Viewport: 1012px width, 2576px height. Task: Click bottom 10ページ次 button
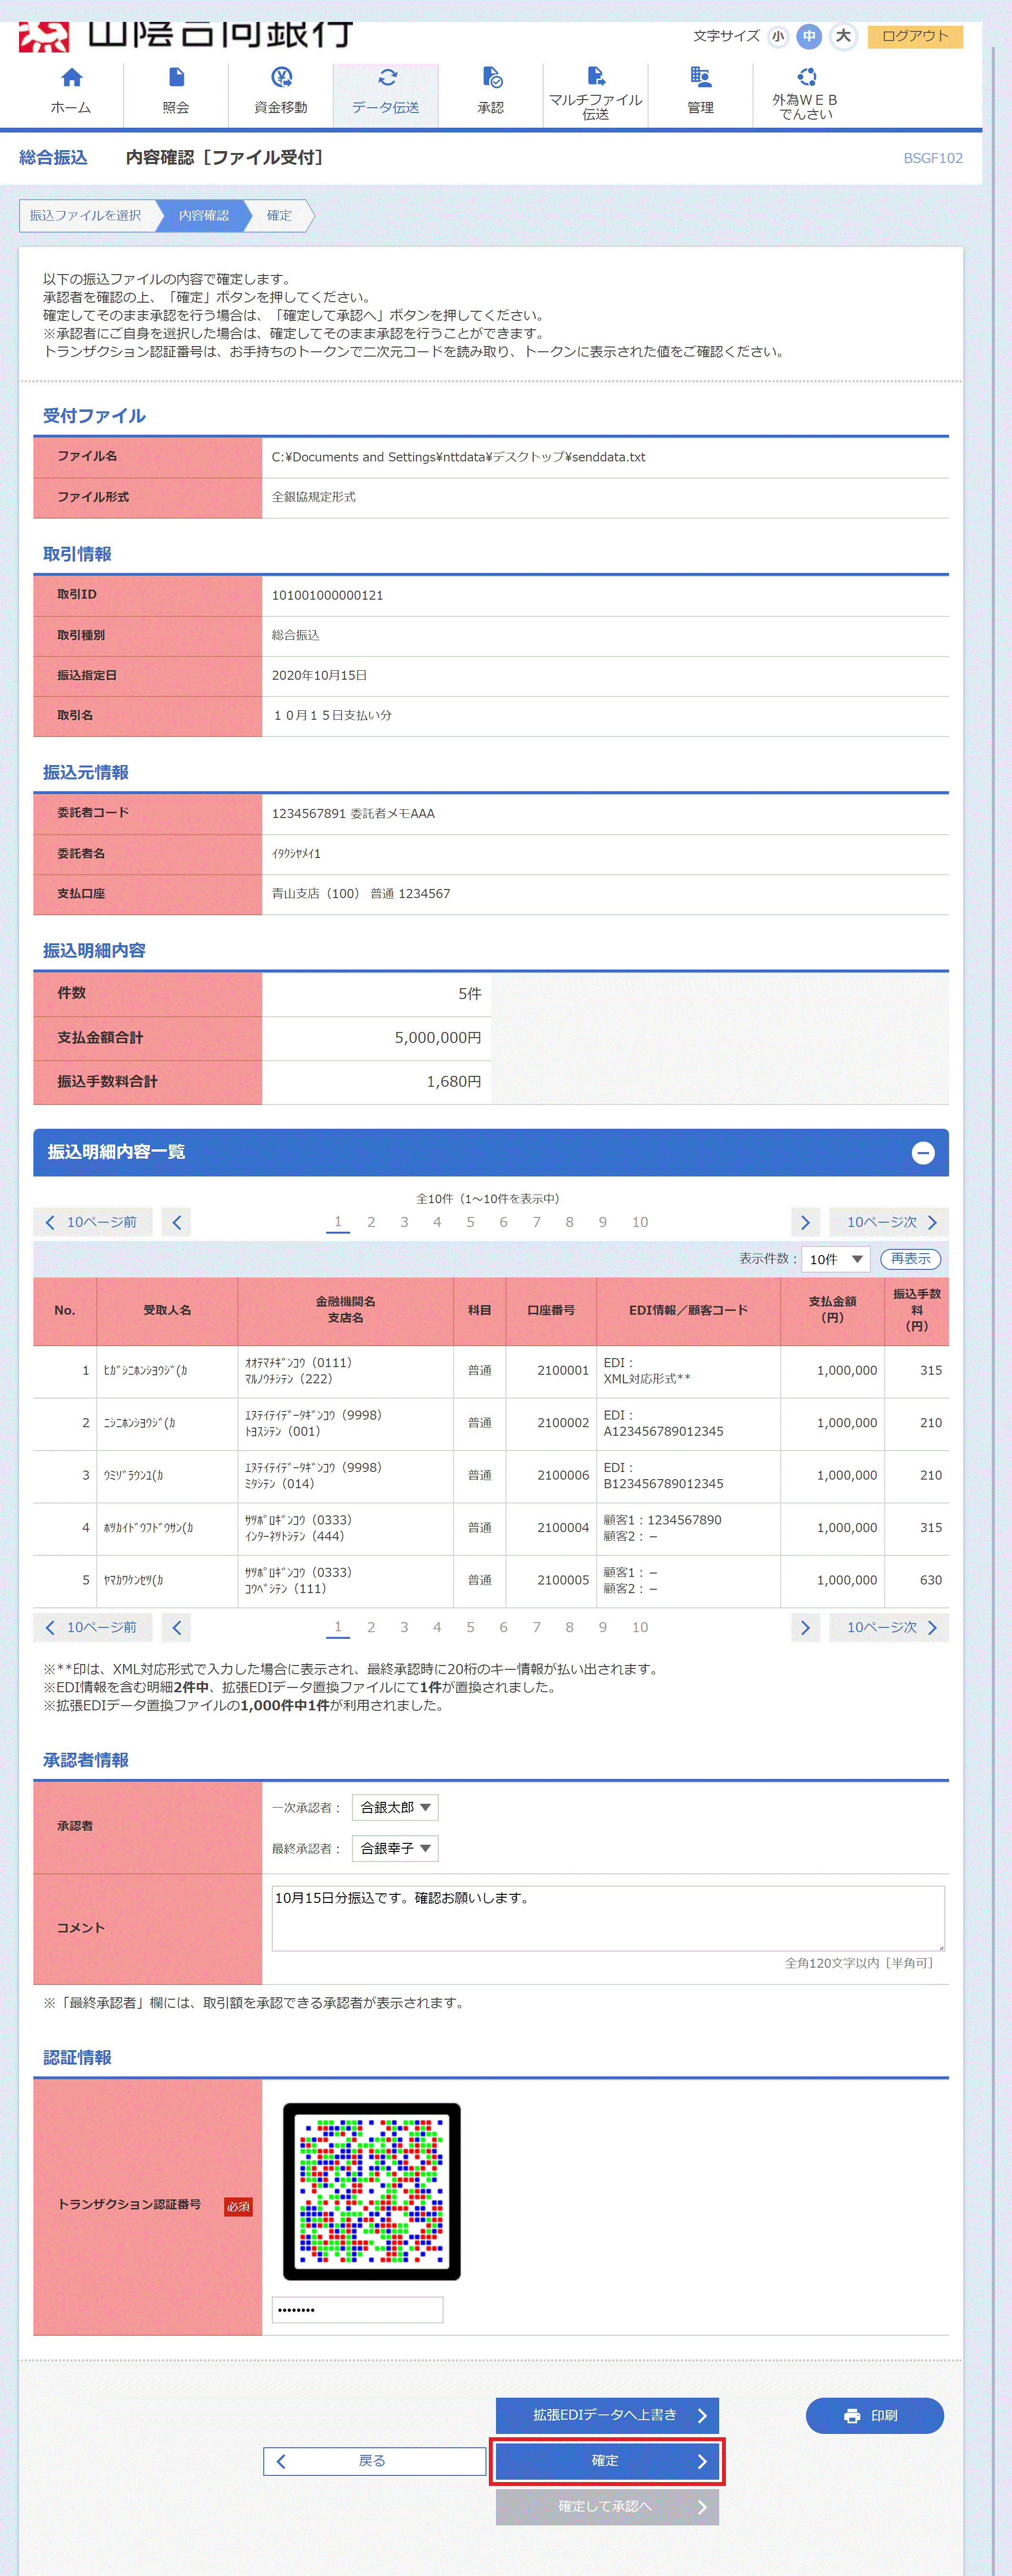pos(890,1627)
